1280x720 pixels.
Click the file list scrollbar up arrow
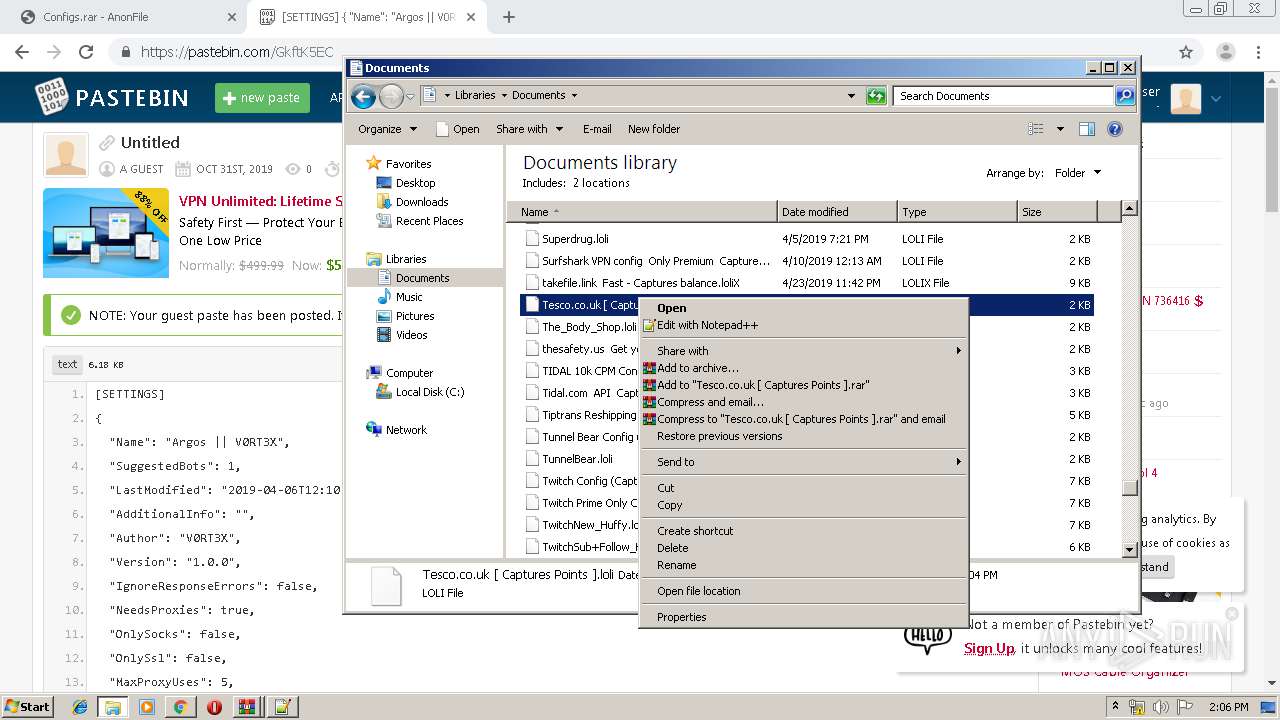pyautogui.click(x=1129, y=209)
